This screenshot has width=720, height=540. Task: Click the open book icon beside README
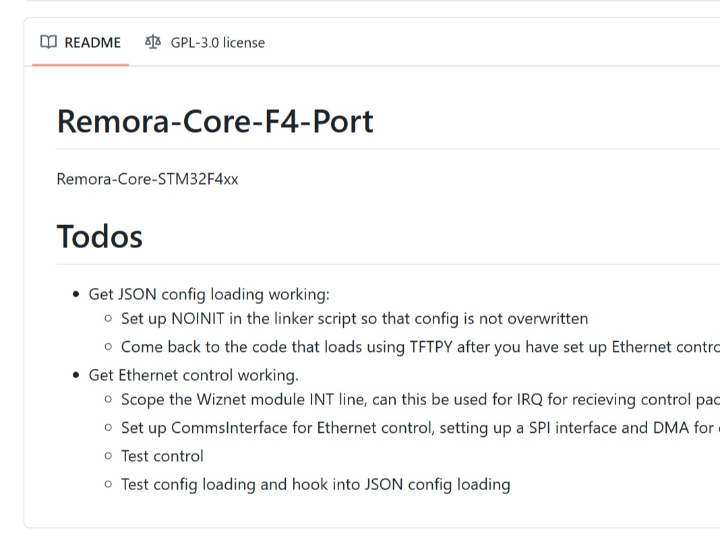48,42
